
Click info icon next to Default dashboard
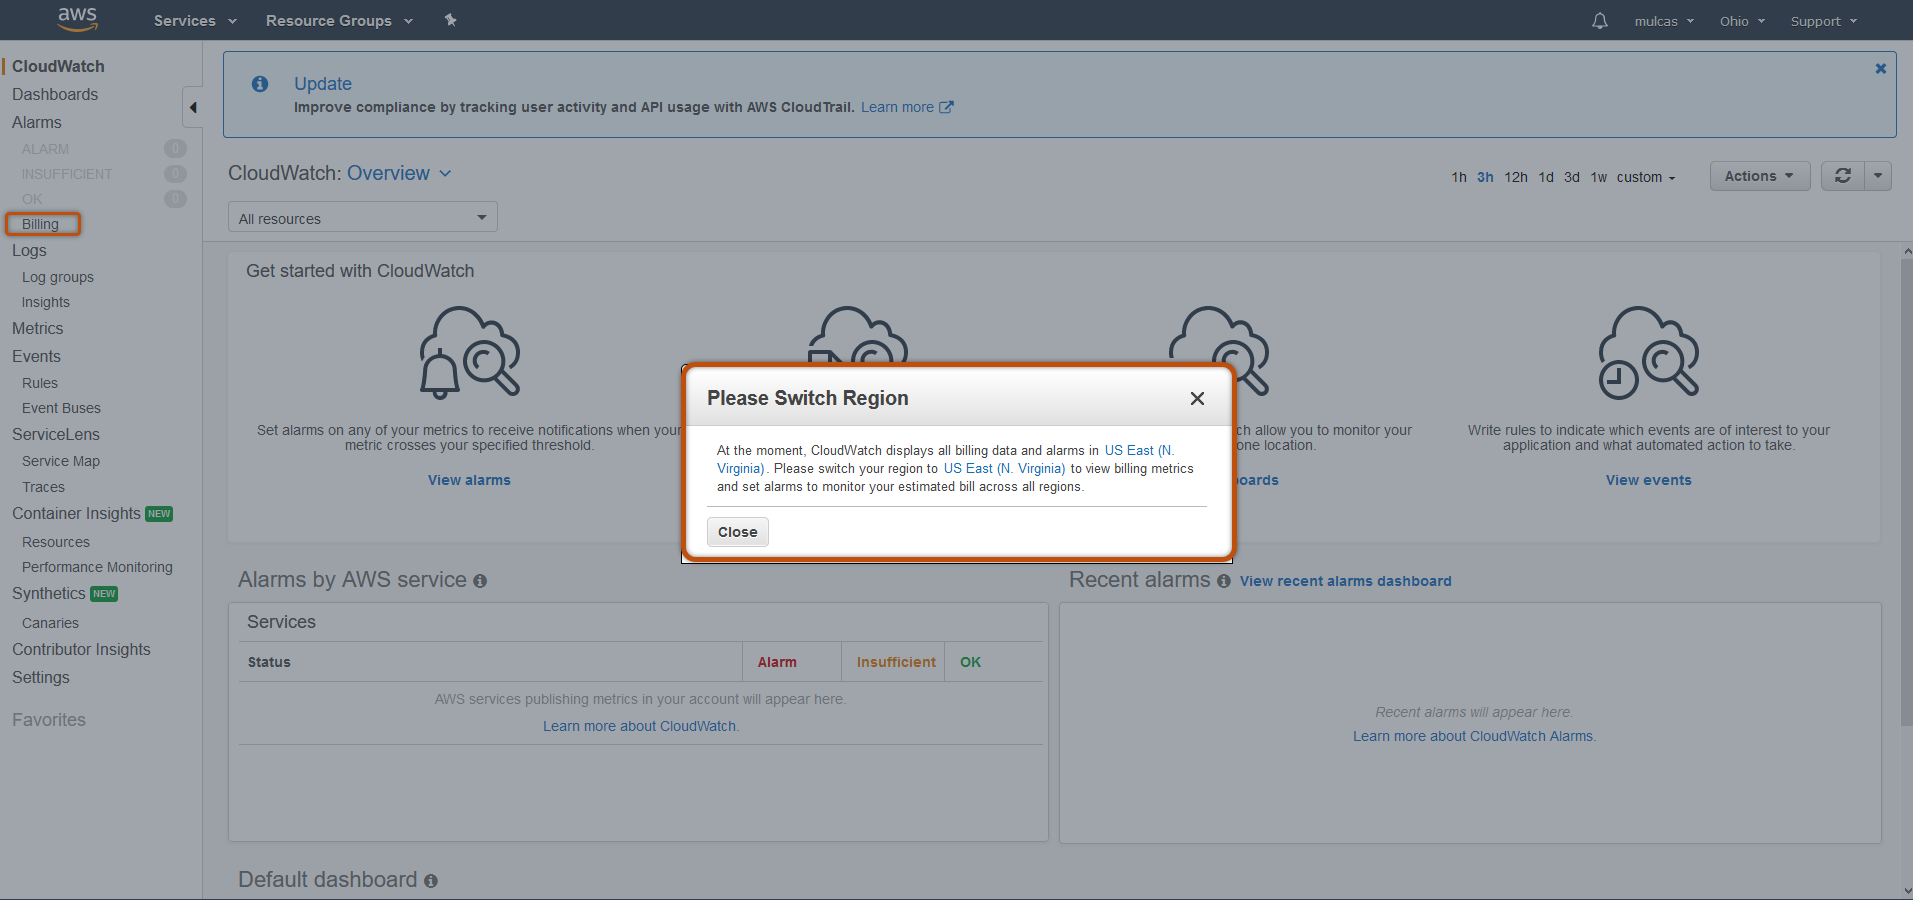point(431,881)
